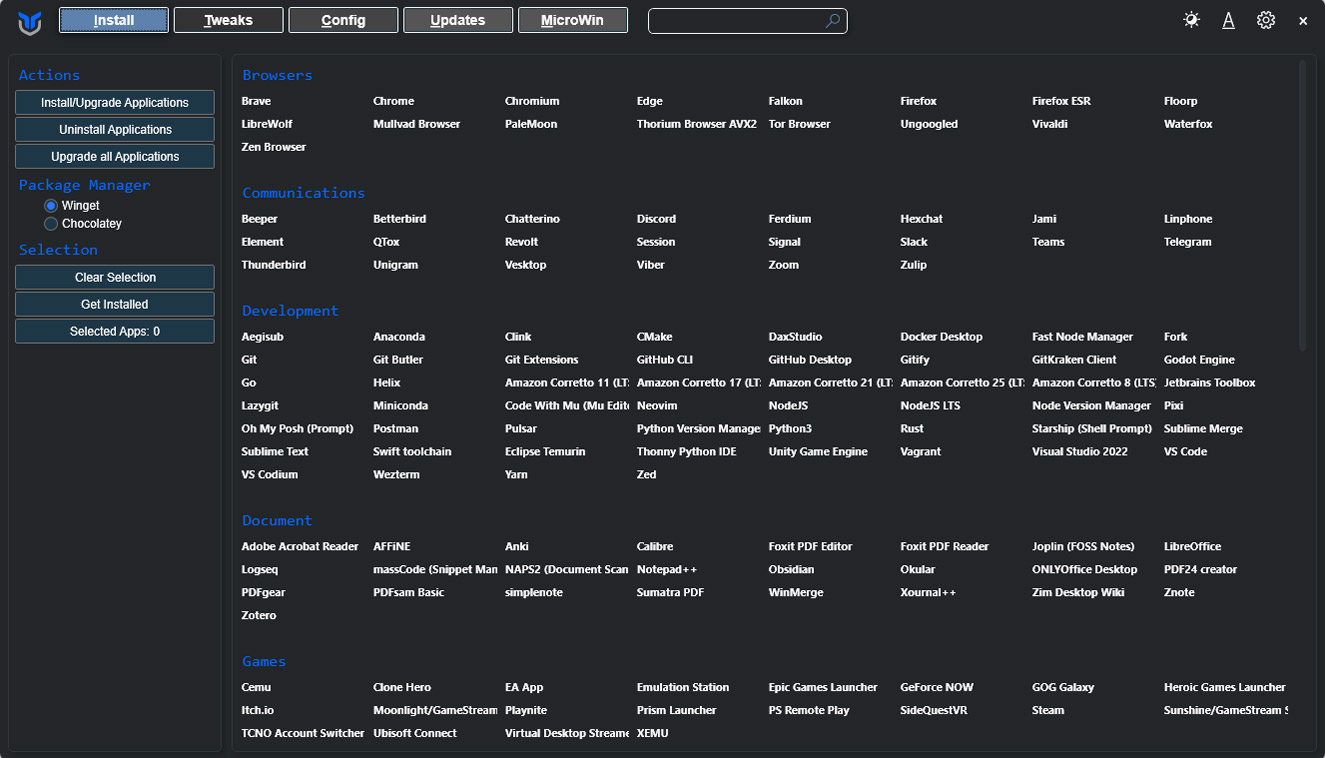Select GOG Galaxy entry
The height and width of the screenshot is (758, 1325).
tap(1063, 688)
